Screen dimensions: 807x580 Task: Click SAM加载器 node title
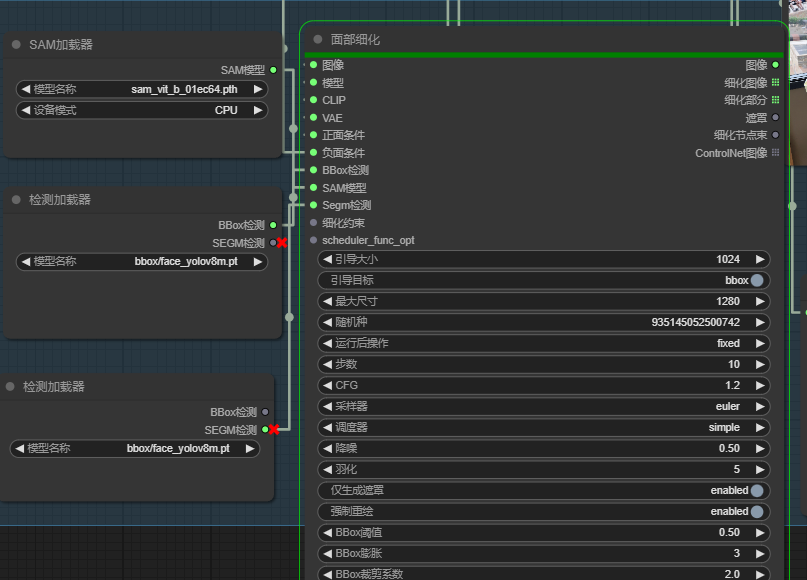tap(61, 45)
